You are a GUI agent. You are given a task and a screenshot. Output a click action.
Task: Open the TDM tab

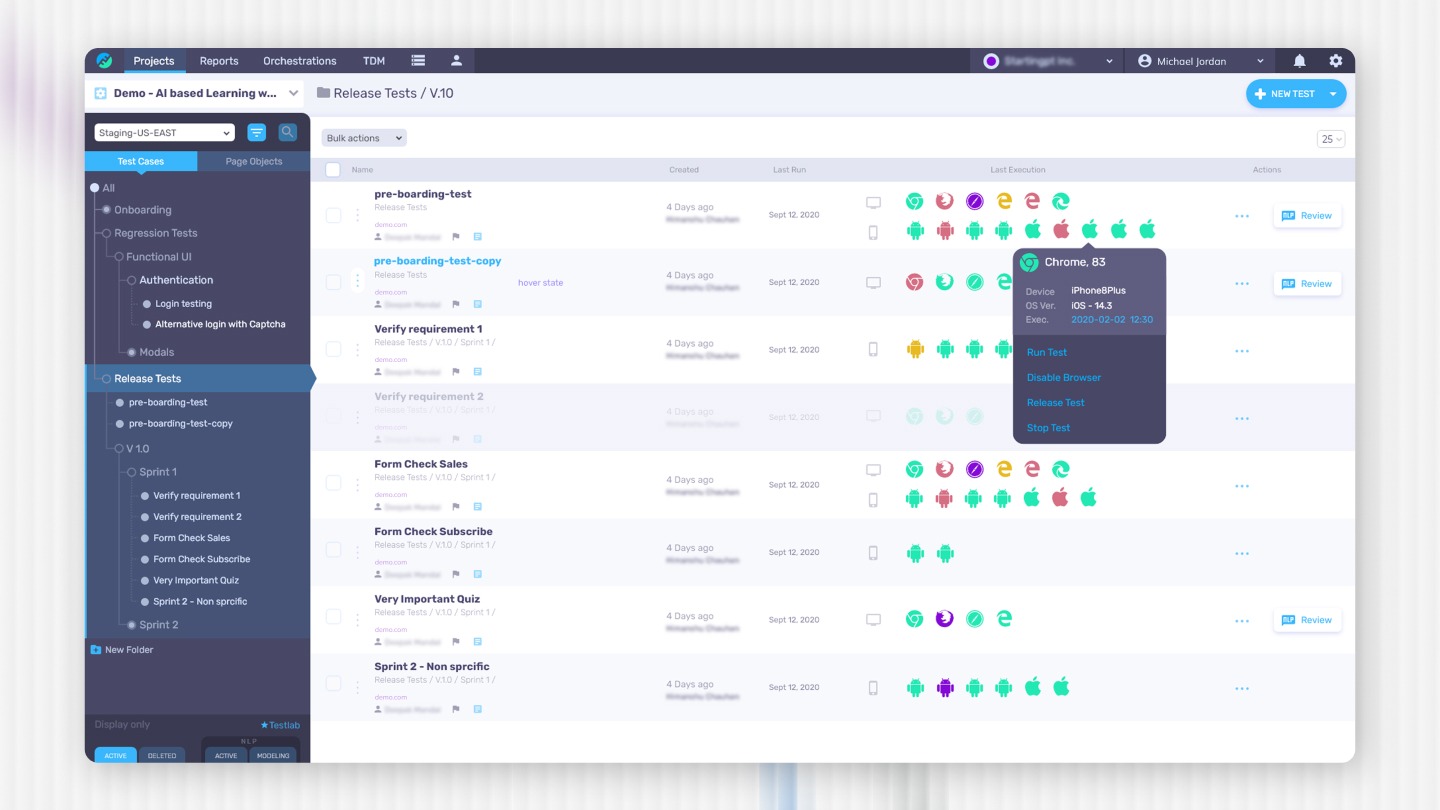pos(374,61)
